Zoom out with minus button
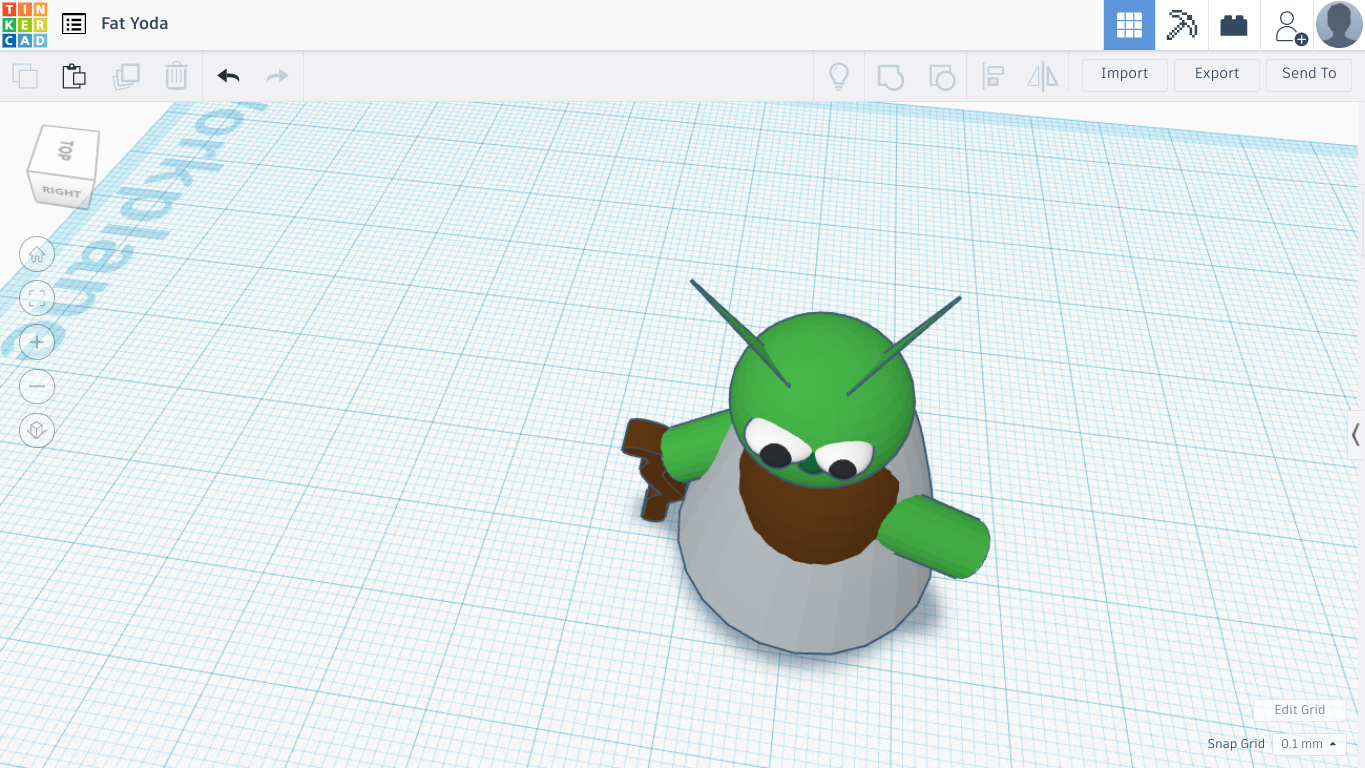Viewport: 1365px width, 768px height. point(37,386)
